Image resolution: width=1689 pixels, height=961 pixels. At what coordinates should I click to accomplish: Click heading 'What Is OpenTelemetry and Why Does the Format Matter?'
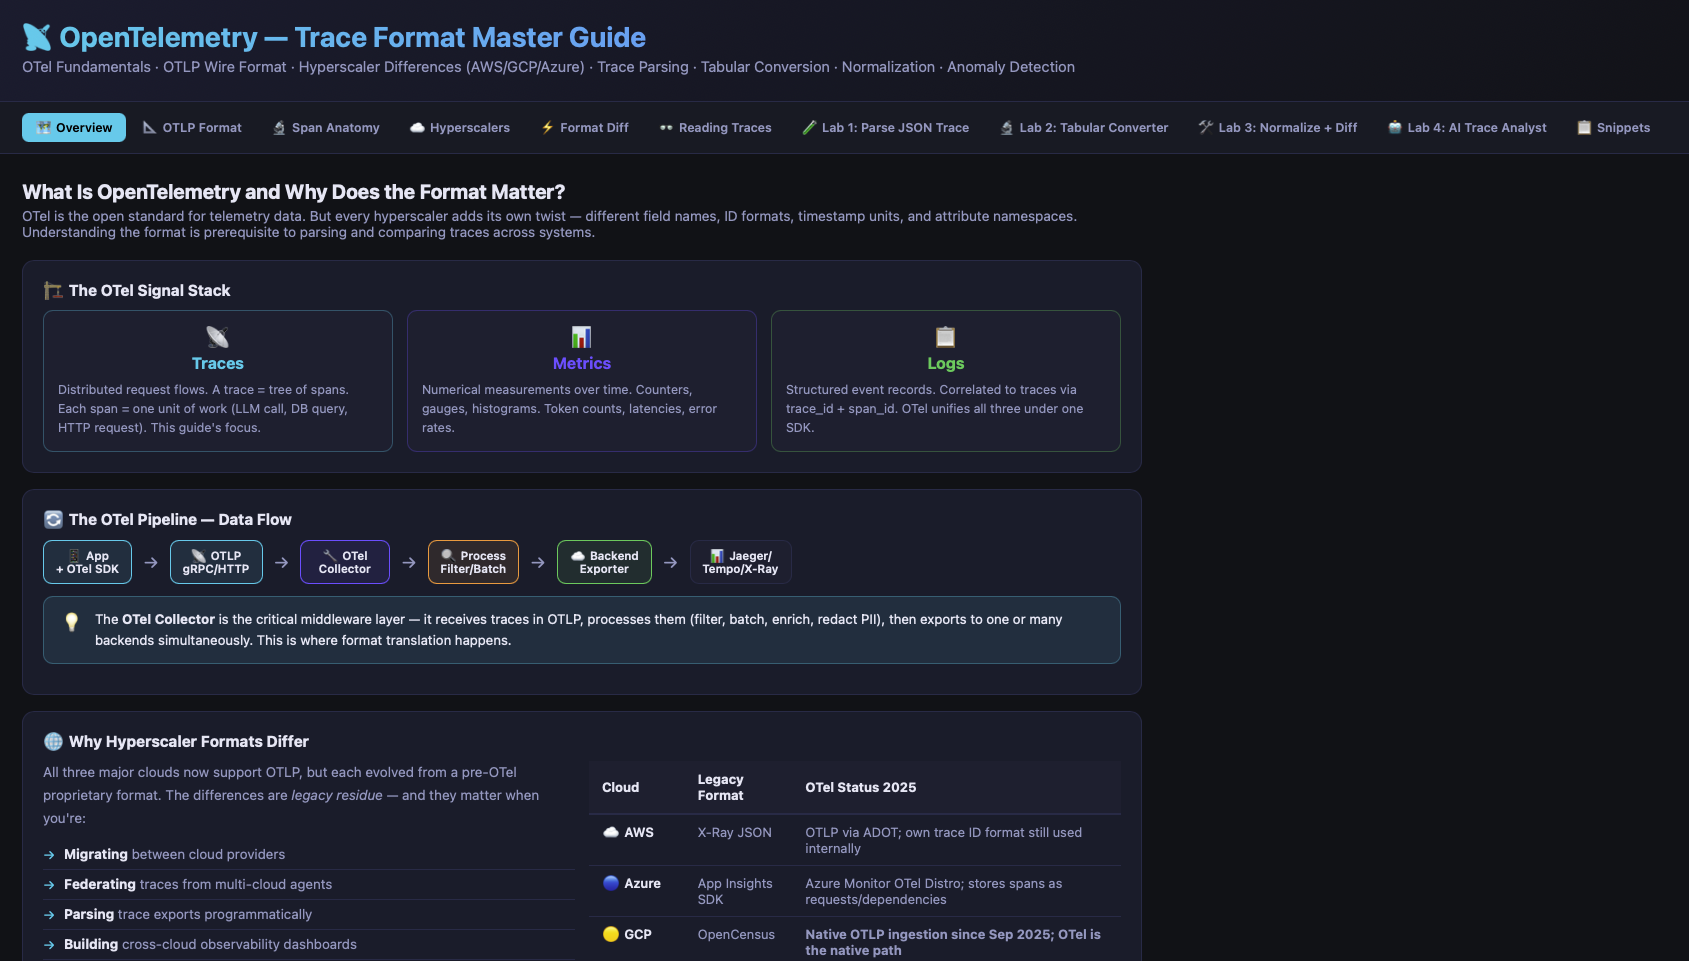click(294, 192)
